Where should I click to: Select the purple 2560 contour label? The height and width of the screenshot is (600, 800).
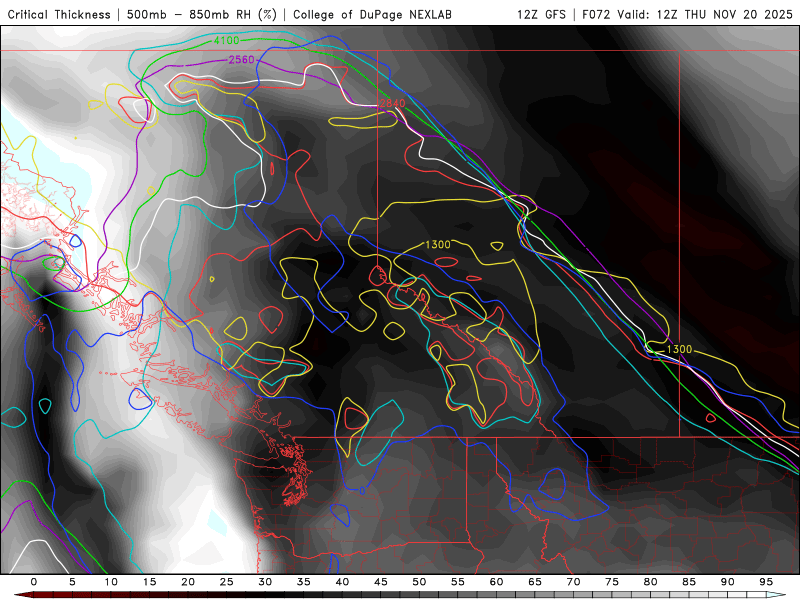pyautogui.click(x=241, y=60)
